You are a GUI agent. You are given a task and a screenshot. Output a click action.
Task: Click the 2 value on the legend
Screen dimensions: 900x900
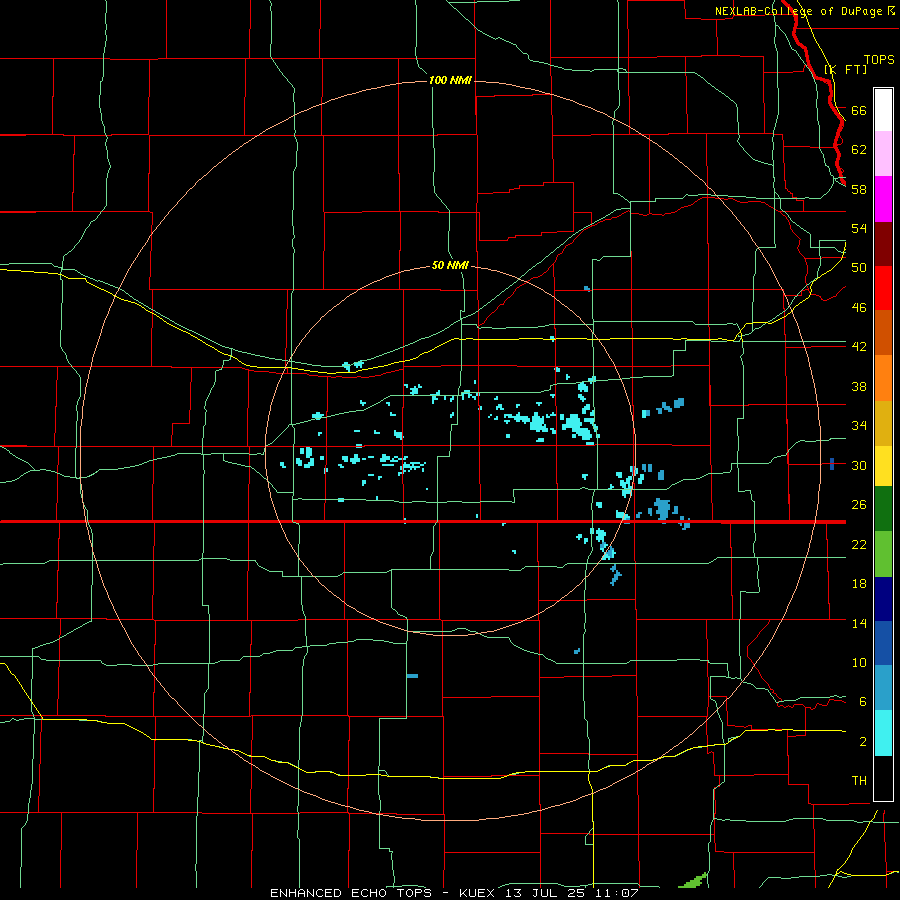pyautogui.click(x=862, y=741)
